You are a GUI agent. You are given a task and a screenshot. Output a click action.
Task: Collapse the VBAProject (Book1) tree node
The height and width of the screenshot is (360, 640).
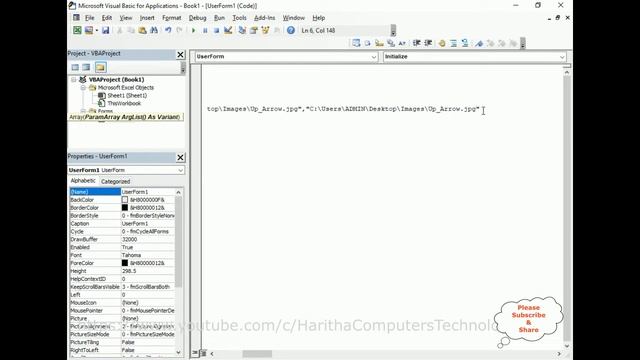click(x=74, y=80)
